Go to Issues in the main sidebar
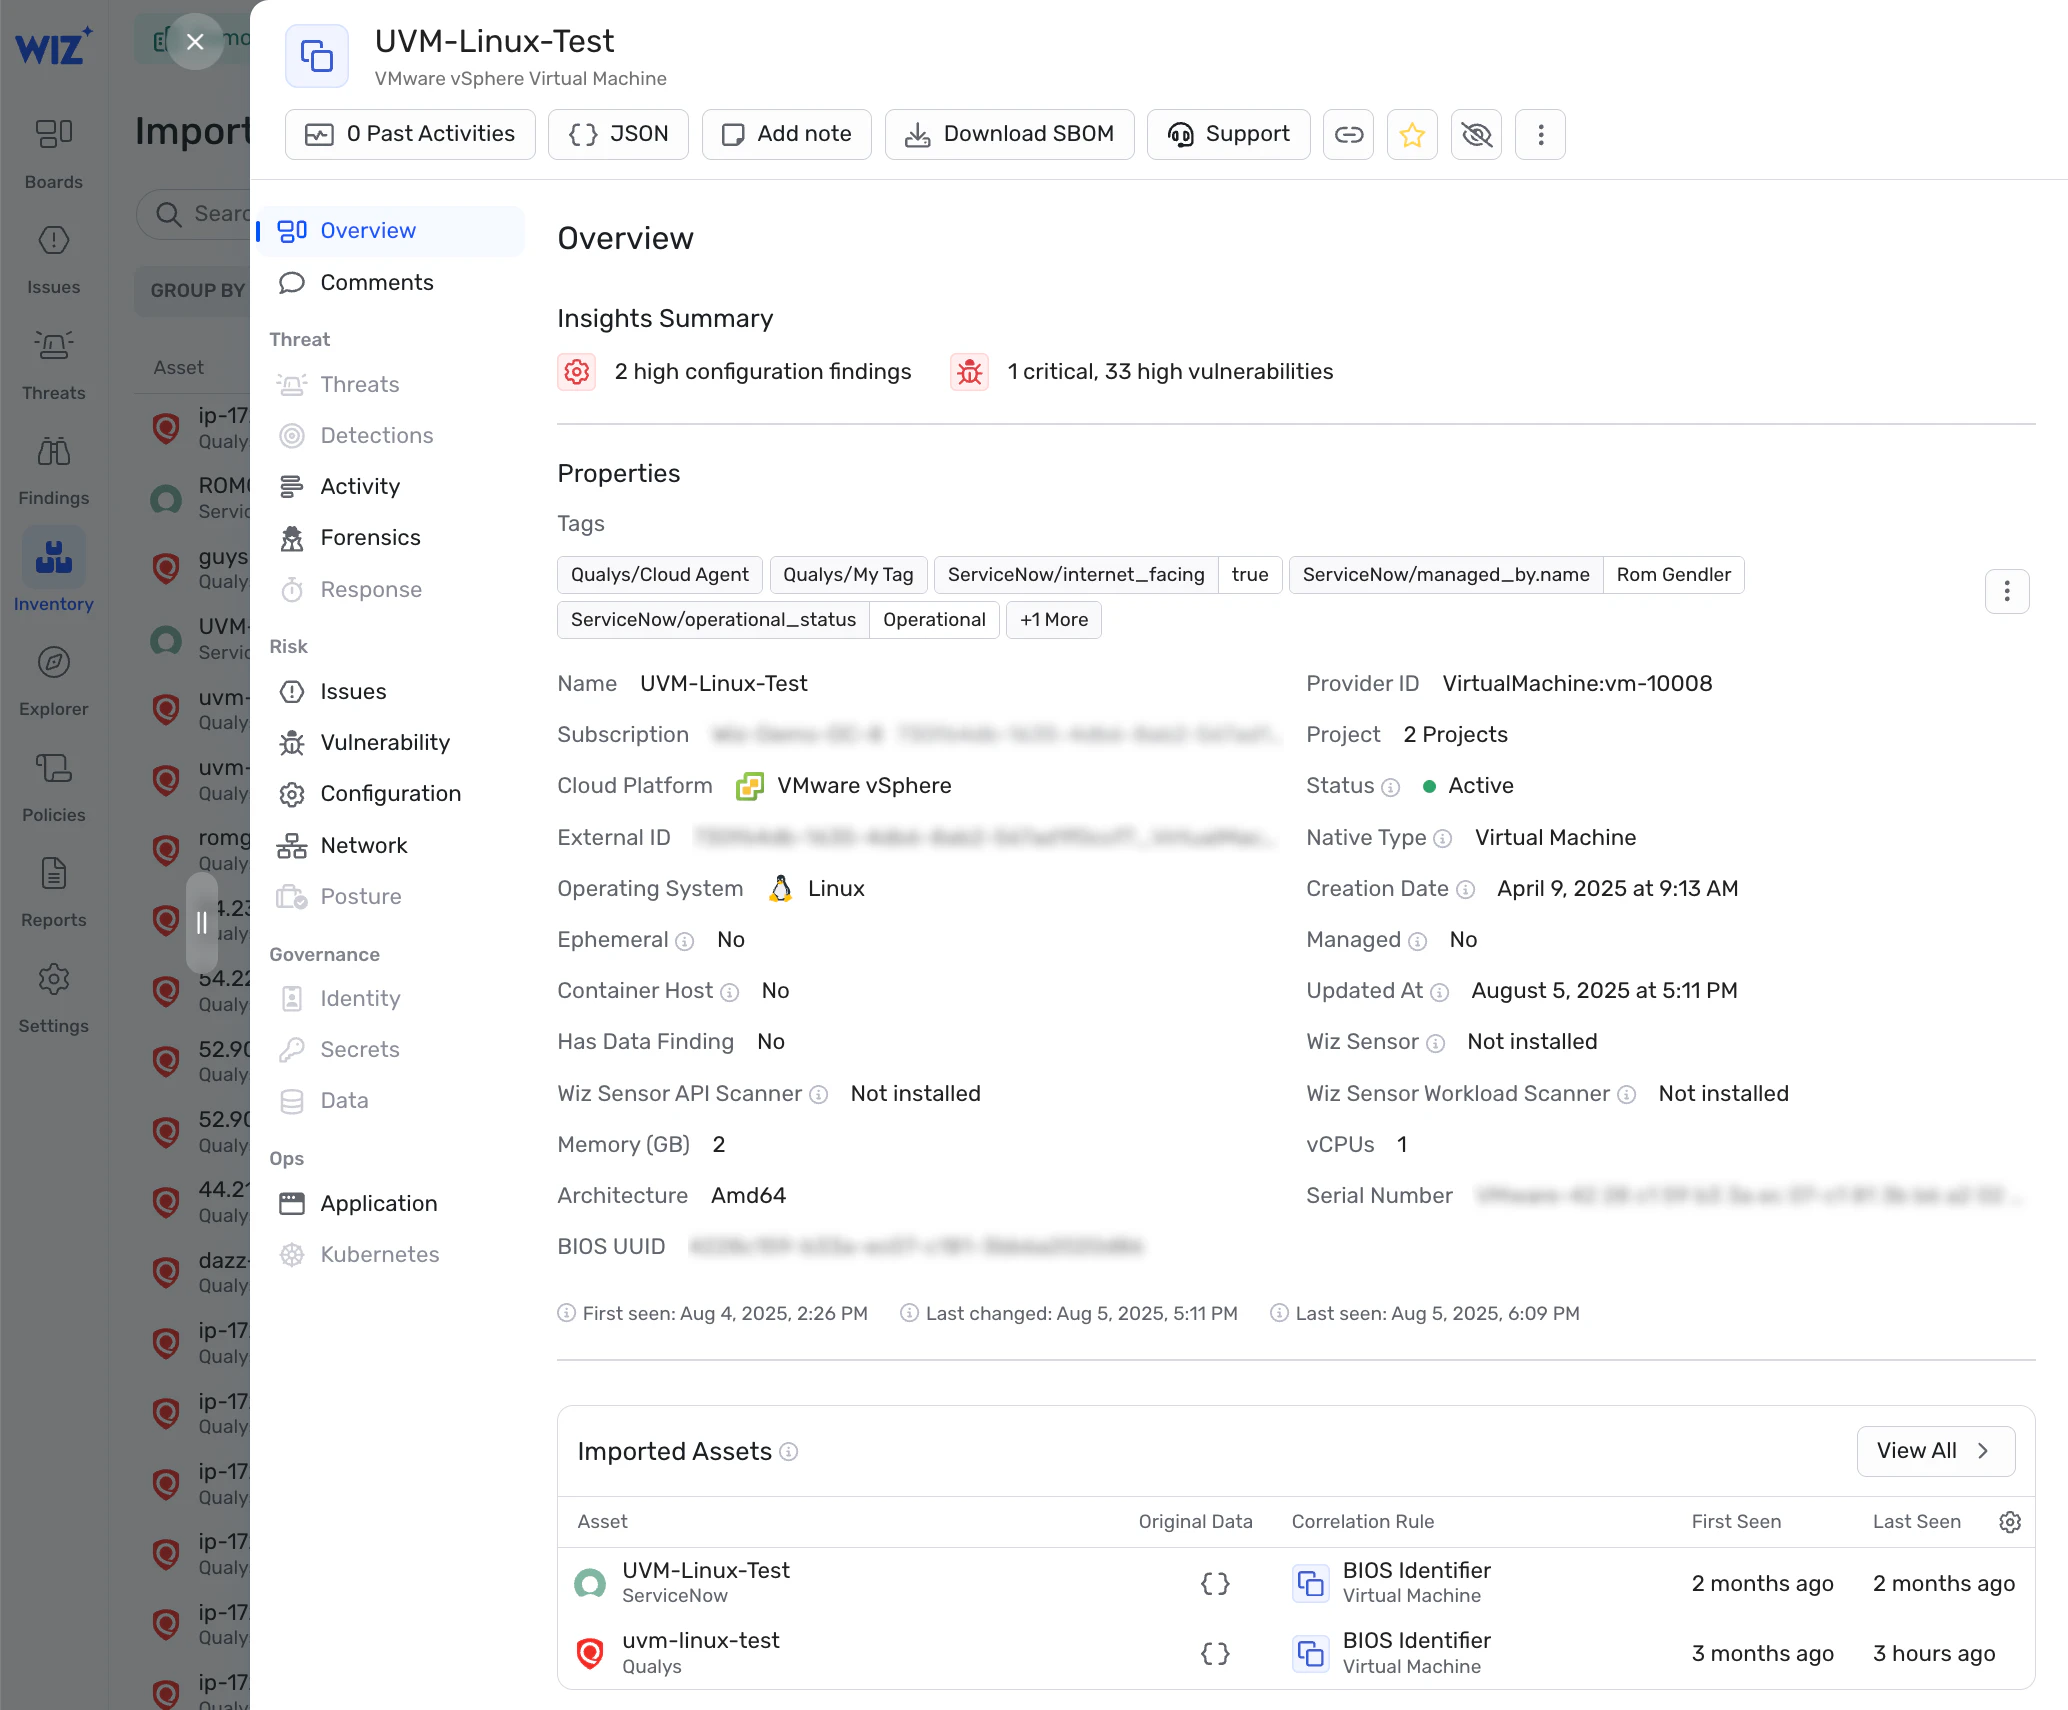 point(54,260)
